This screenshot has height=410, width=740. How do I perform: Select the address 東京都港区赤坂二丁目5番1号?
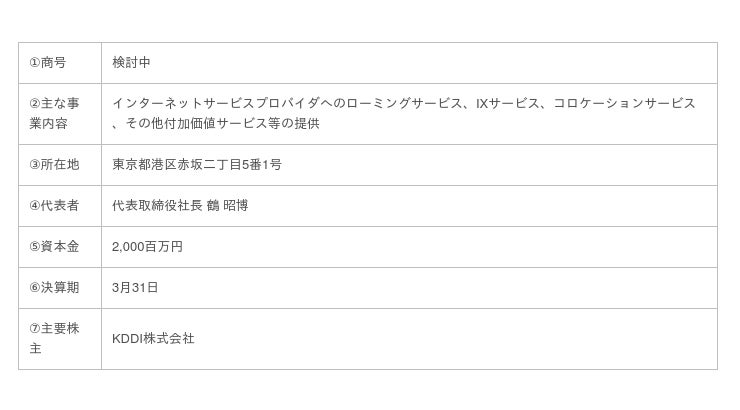[x=196, y=165]
